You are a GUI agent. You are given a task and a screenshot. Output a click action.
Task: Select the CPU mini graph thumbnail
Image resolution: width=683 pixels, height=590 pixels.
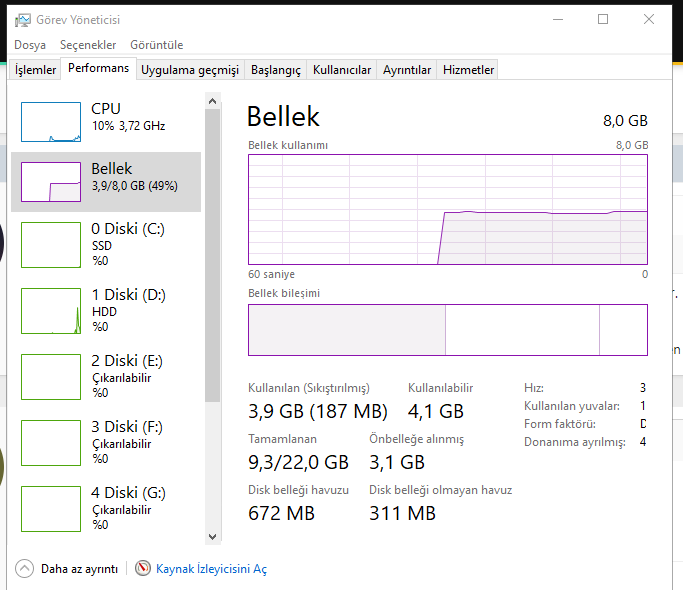tap(51, 121)
